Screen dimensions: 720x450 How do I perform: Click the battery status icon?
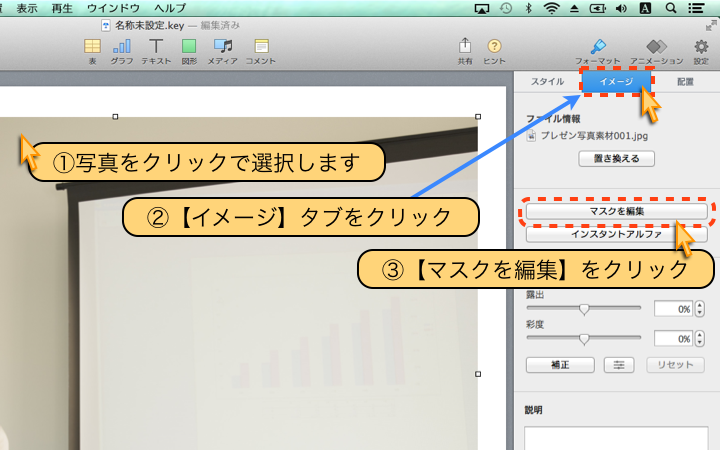(597, 8)
